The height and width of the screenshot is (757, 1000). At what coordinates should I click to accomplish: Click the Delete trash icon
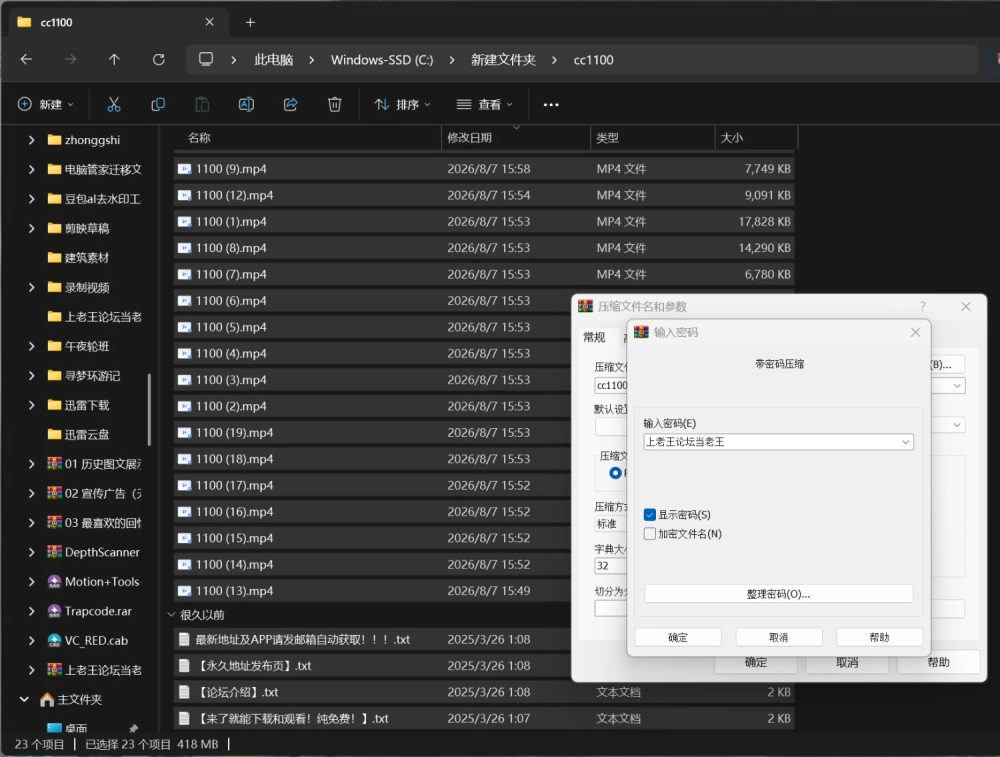click(x=334, y=105)
